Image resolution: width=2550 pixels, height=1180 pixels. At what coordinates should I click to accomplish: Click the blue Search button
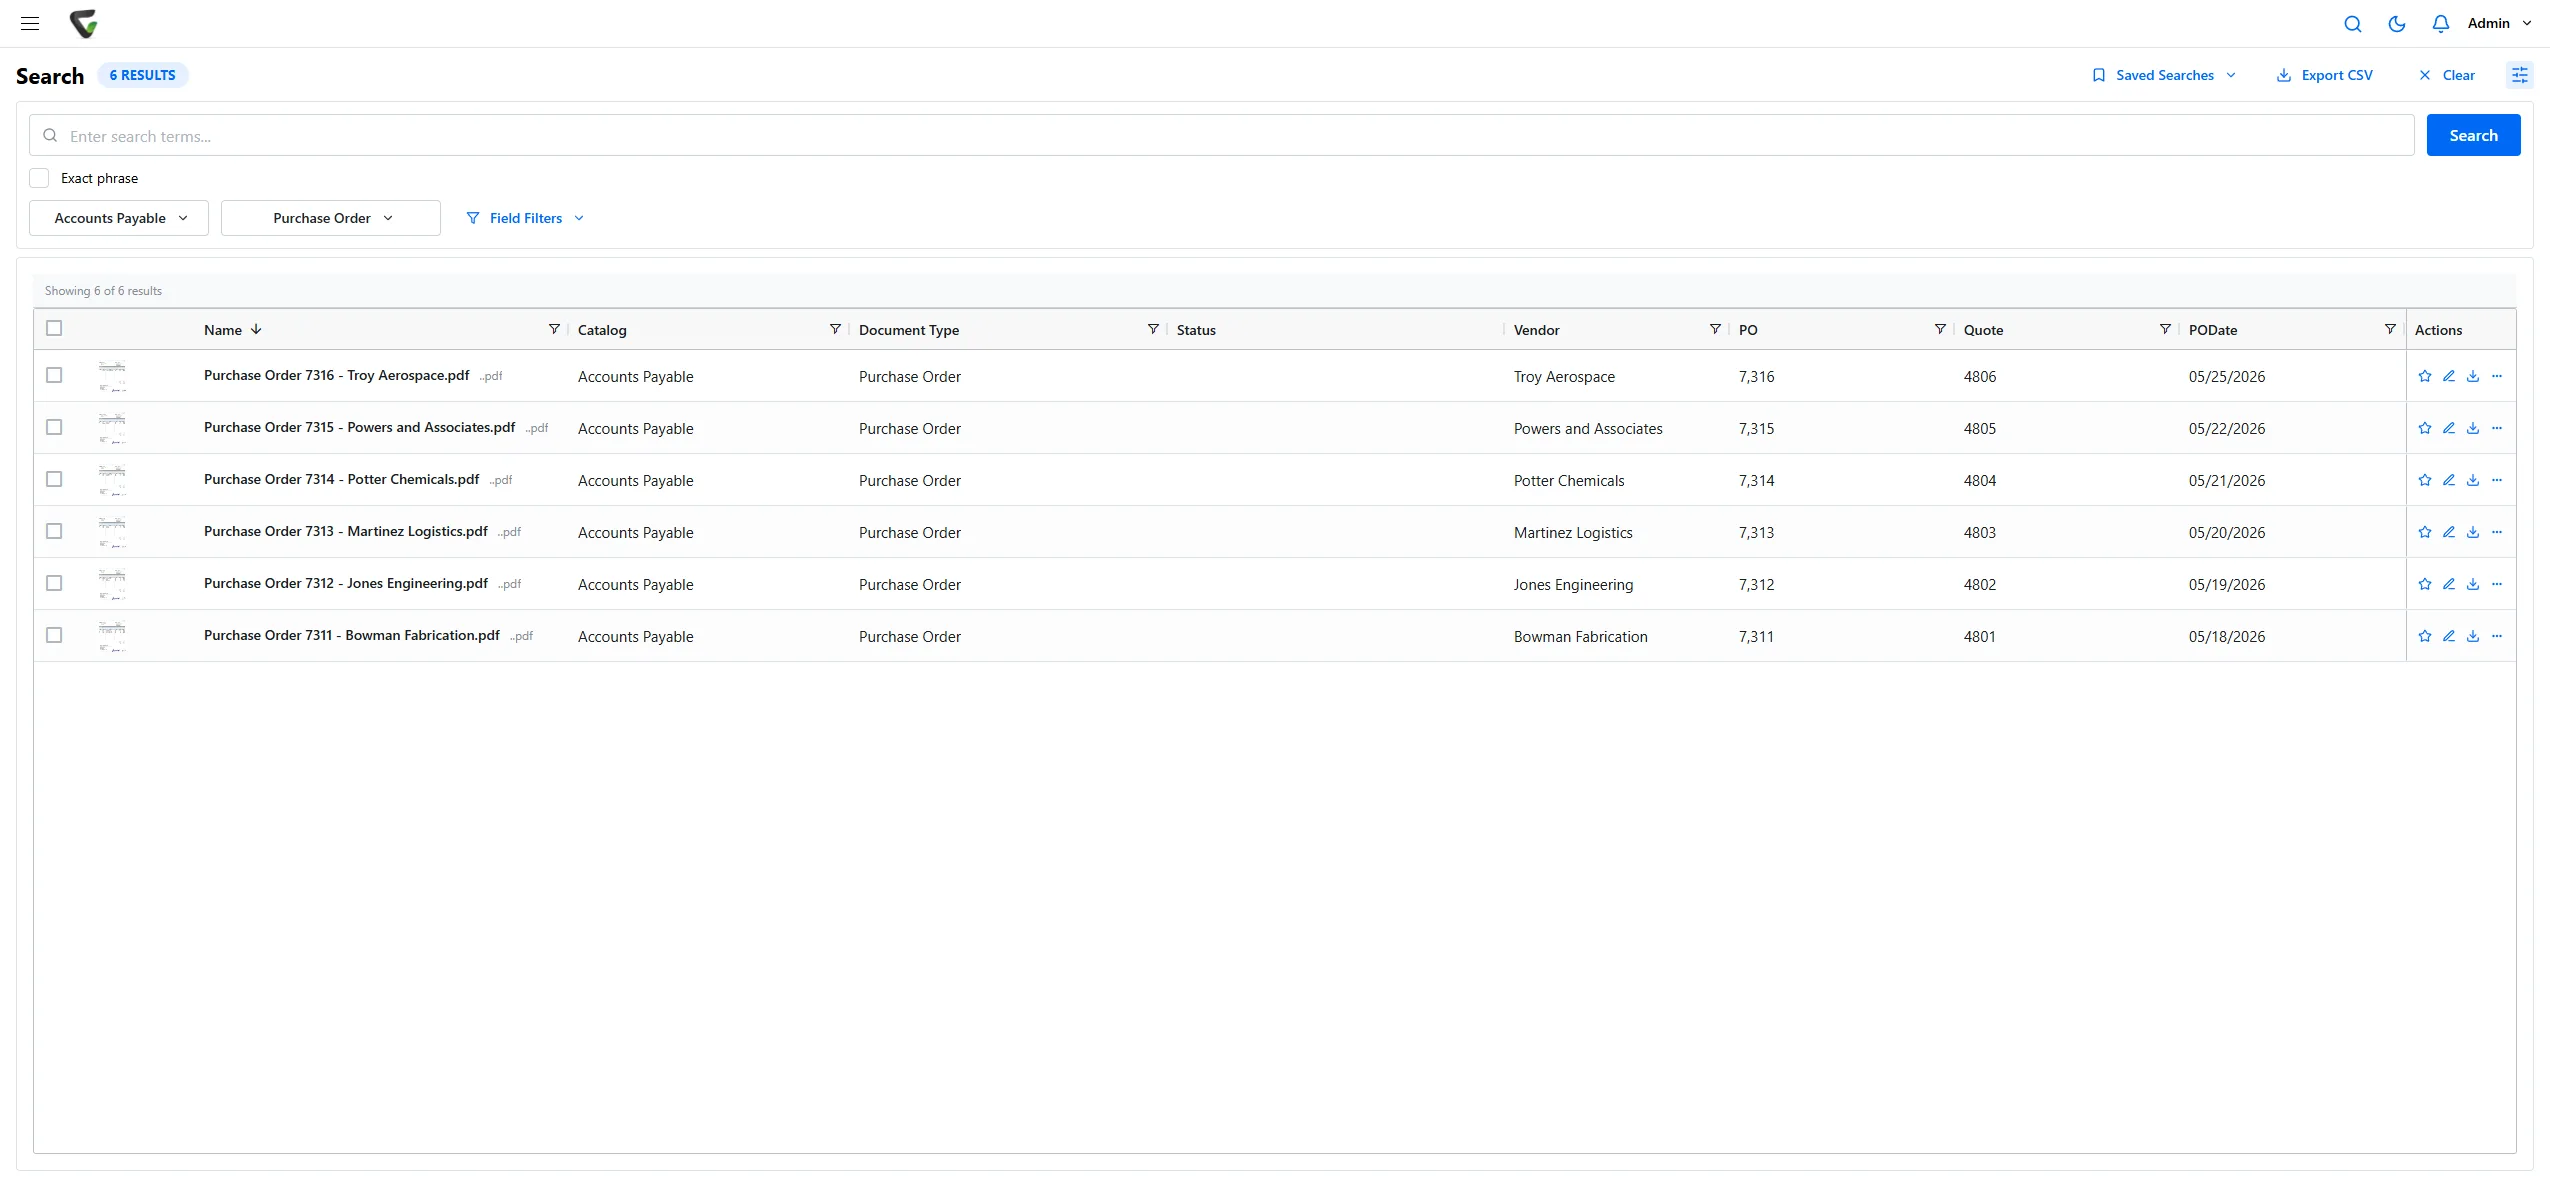coord(2473,135)
